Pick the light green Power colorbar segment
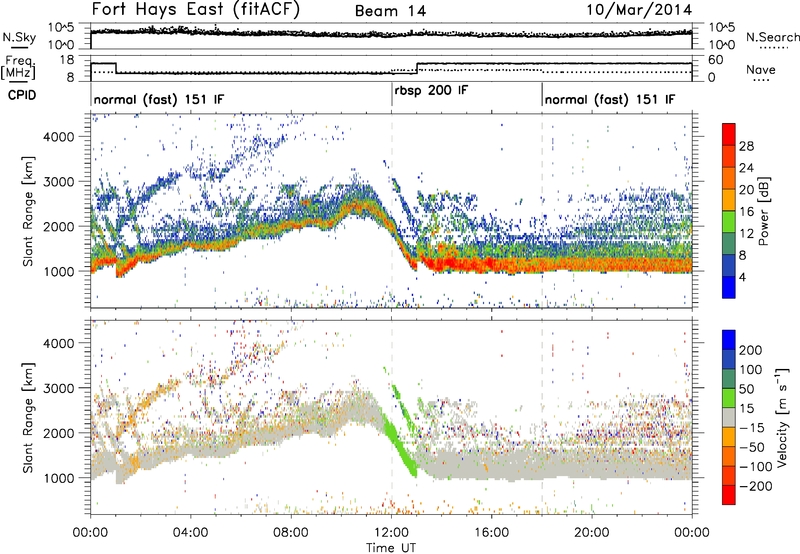 click(x=729, y=222)
